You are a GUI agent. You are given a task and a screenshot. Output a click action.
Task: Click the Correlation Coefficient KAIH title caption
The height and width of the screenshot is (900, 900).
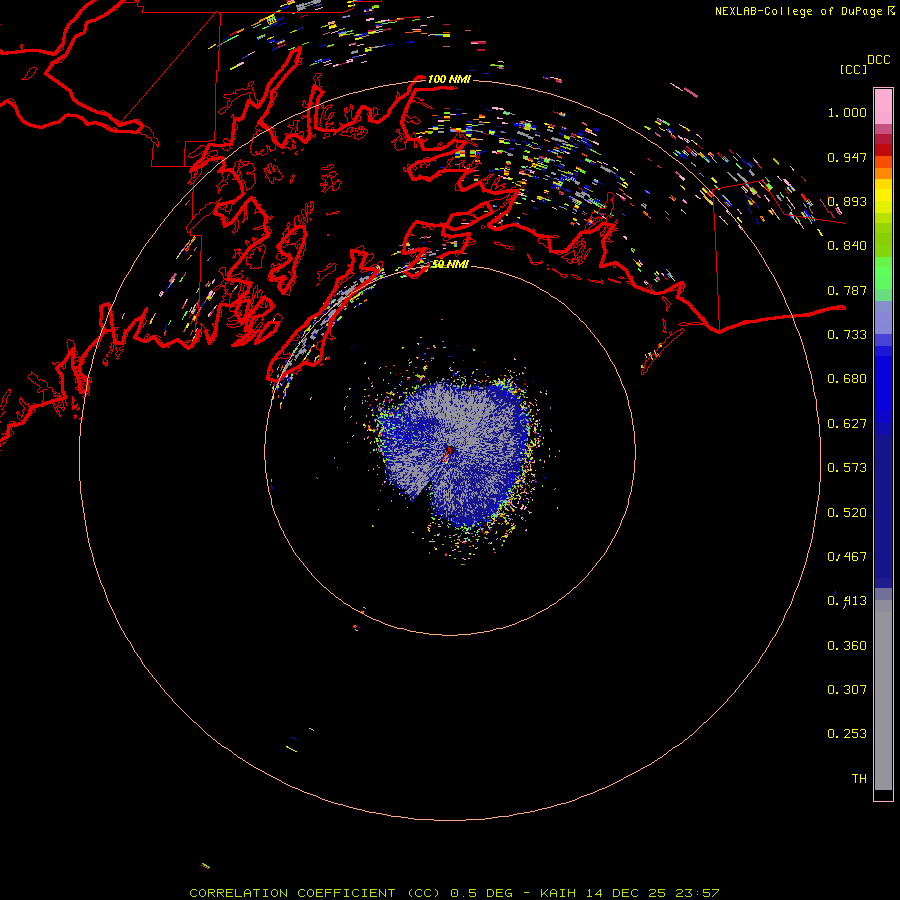coord(454,893)
